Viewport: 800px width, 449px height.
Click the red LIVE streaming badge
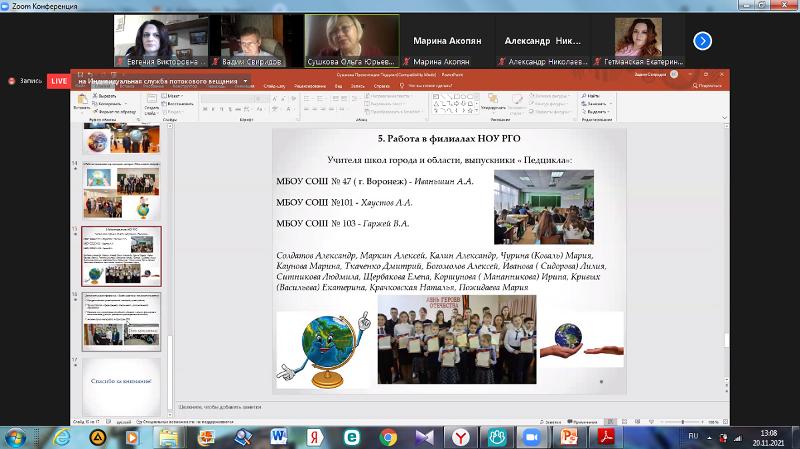click(58, 80)
